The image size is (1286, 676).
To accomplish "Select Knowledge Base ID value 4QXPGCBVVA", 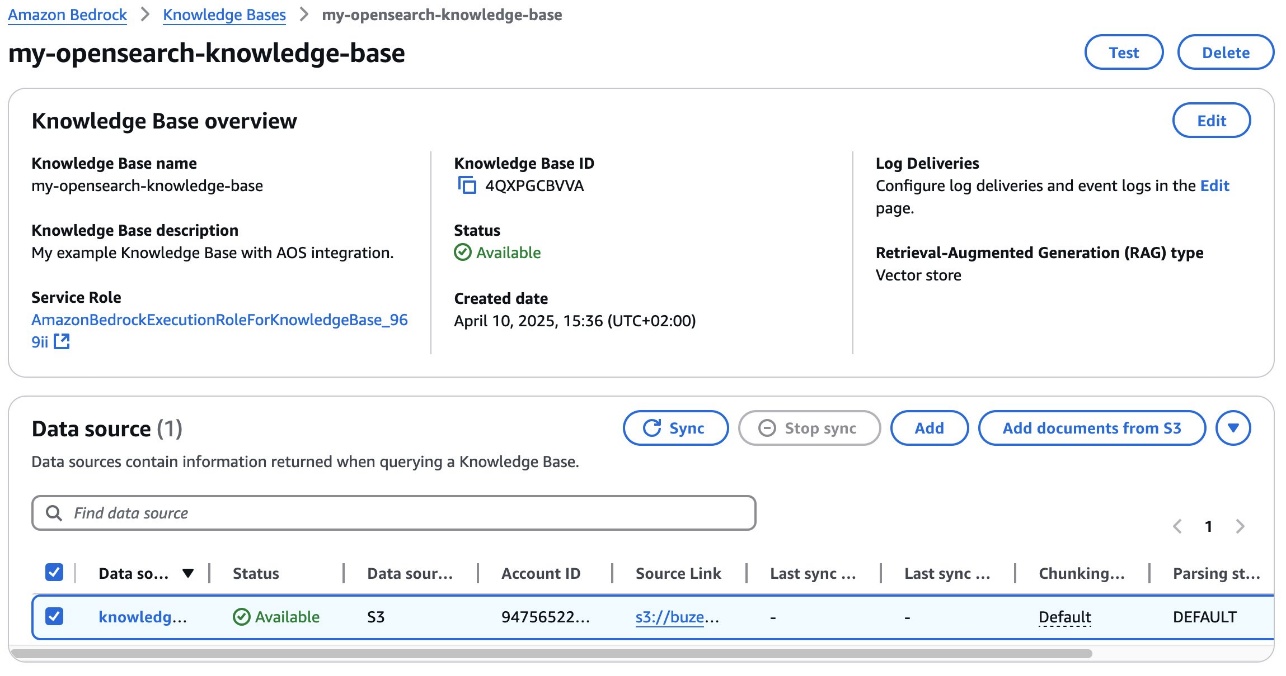I will tap(534, 186).
